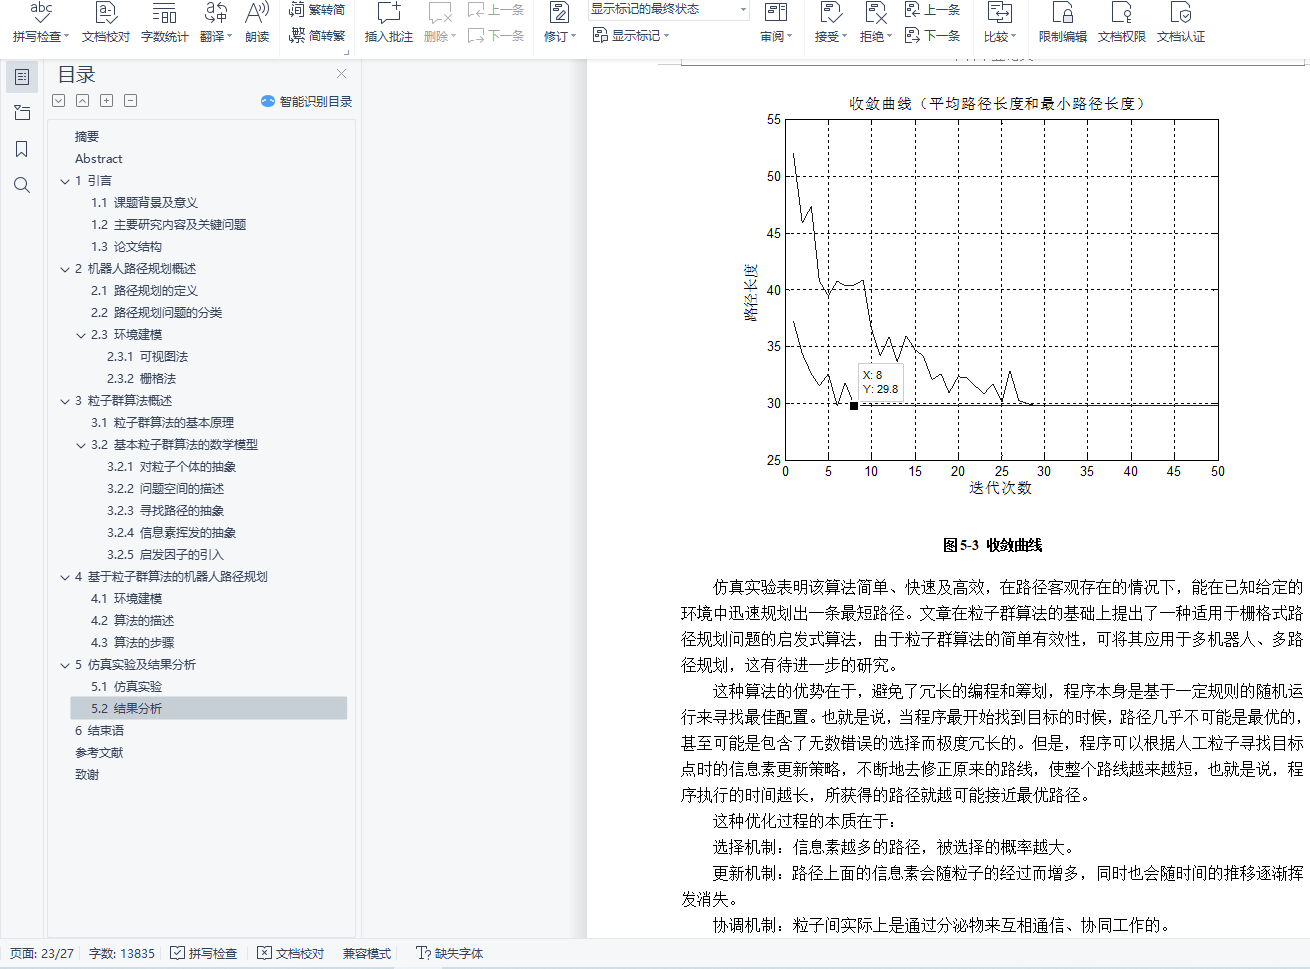1310x969 pixels.
Task: Convert text with 繁转简
Action: click(317, 10)
